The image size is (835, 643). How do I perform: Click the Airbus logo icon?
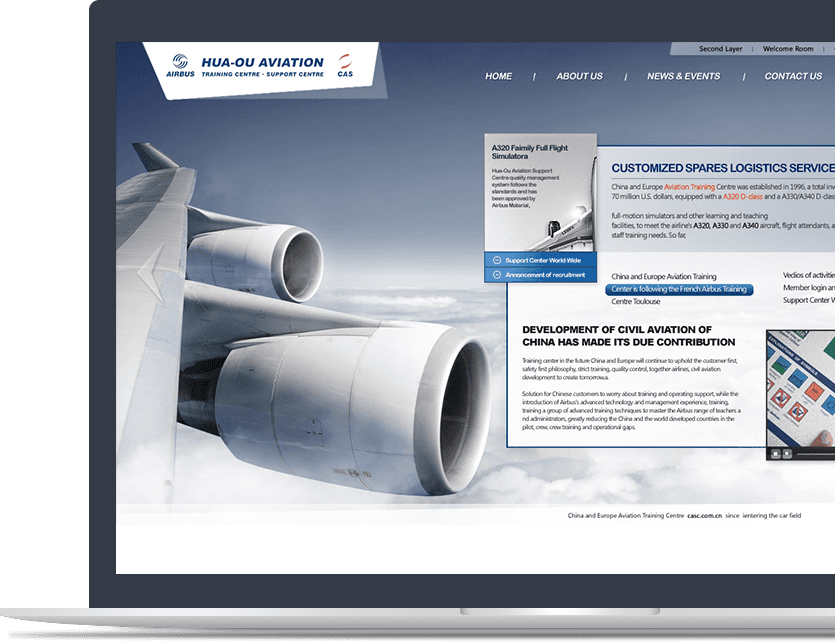click(x=180, y=63)
